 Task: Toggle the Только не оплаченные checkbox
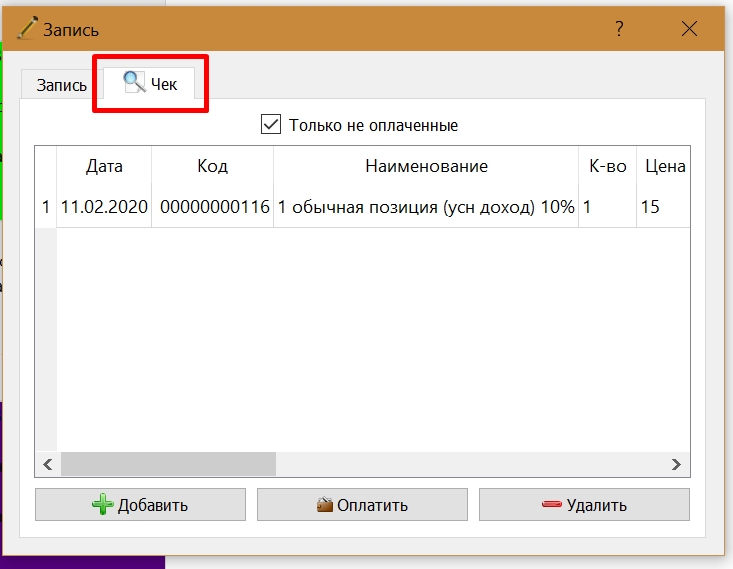point(271,124)
